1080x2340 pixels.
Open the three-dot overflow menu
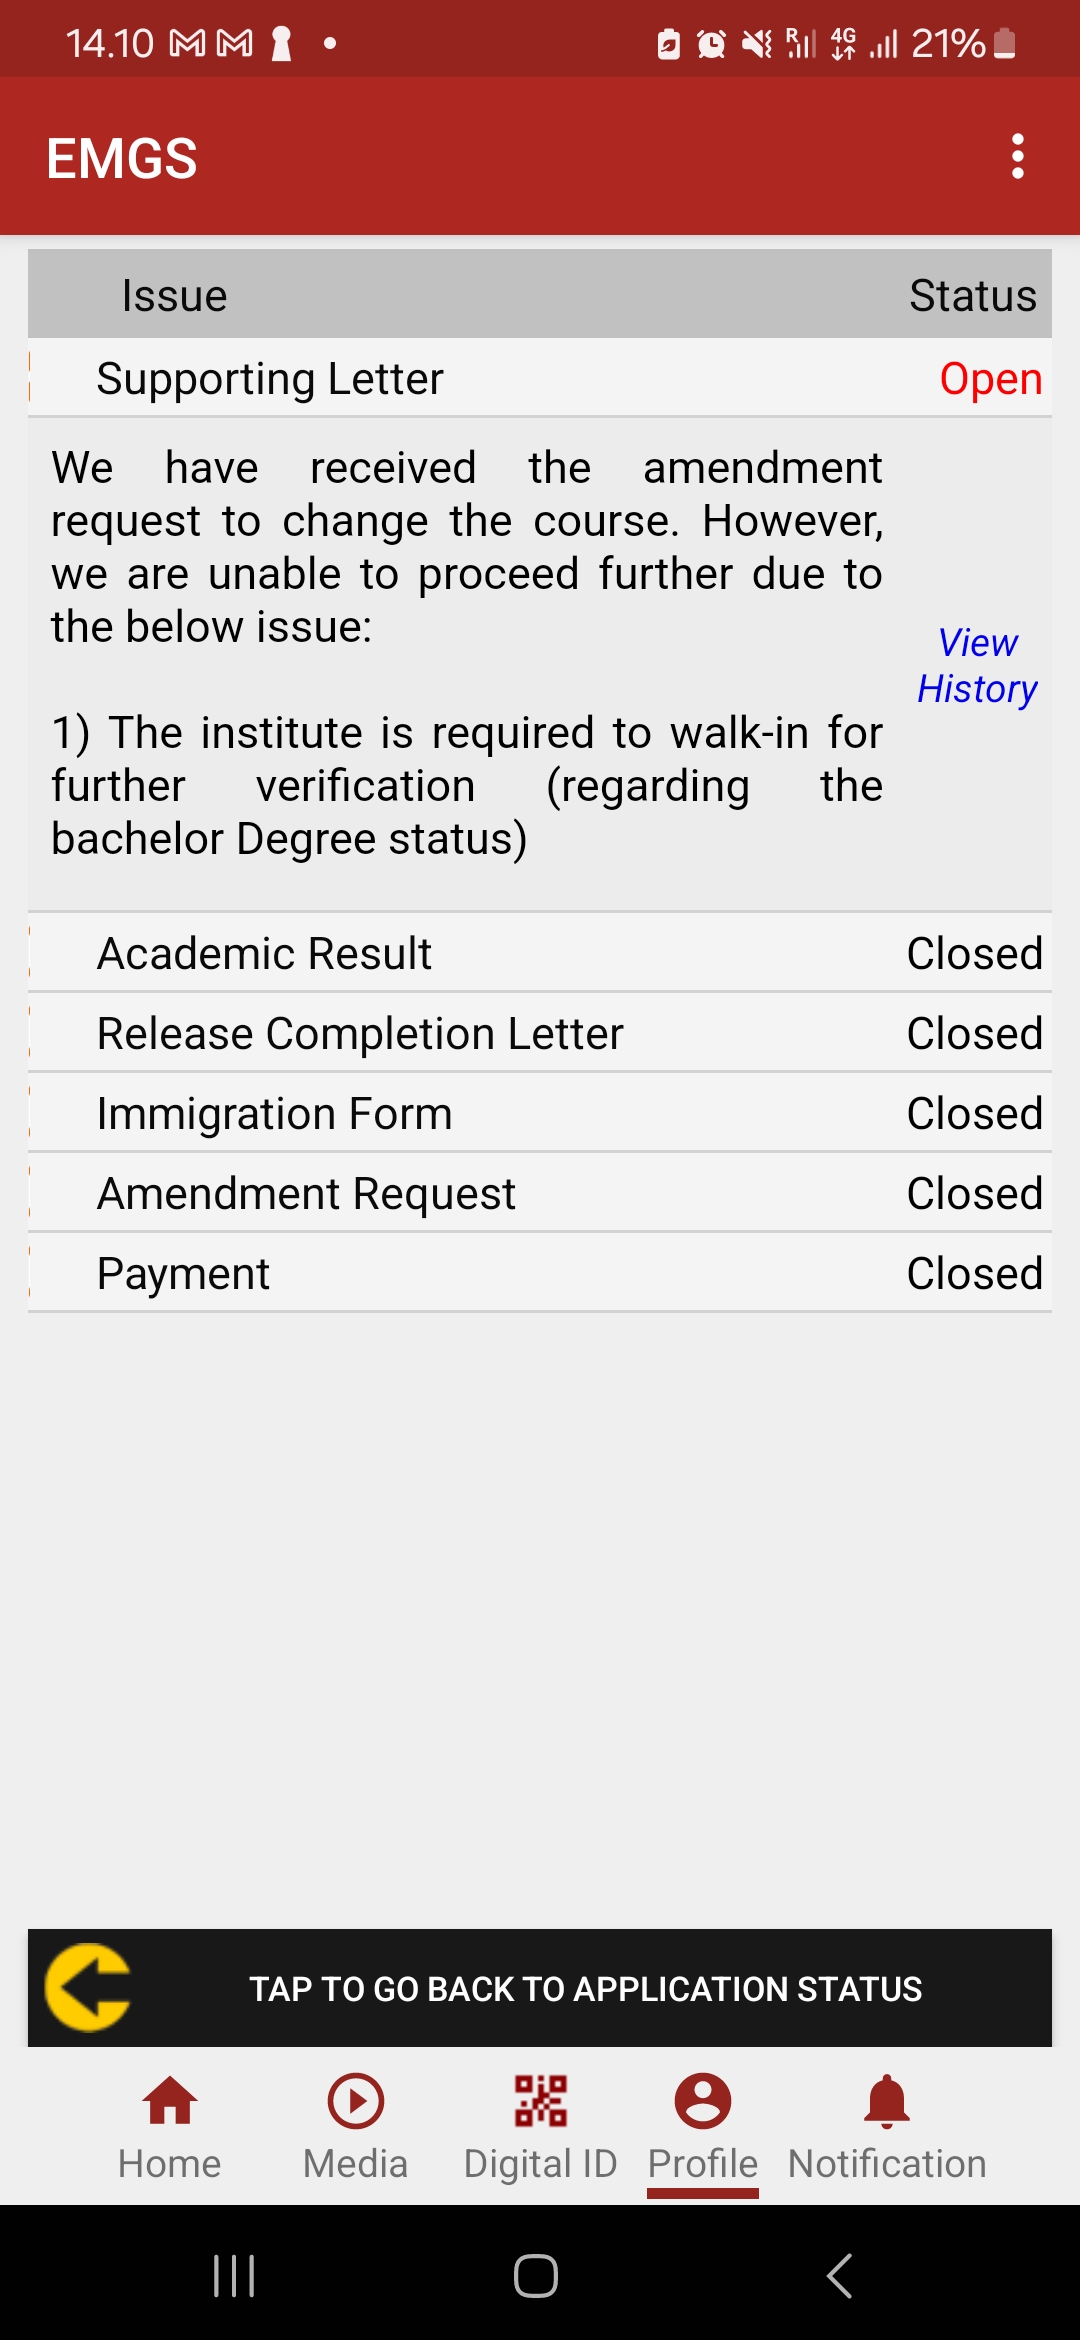click(x=1017, y=157)
